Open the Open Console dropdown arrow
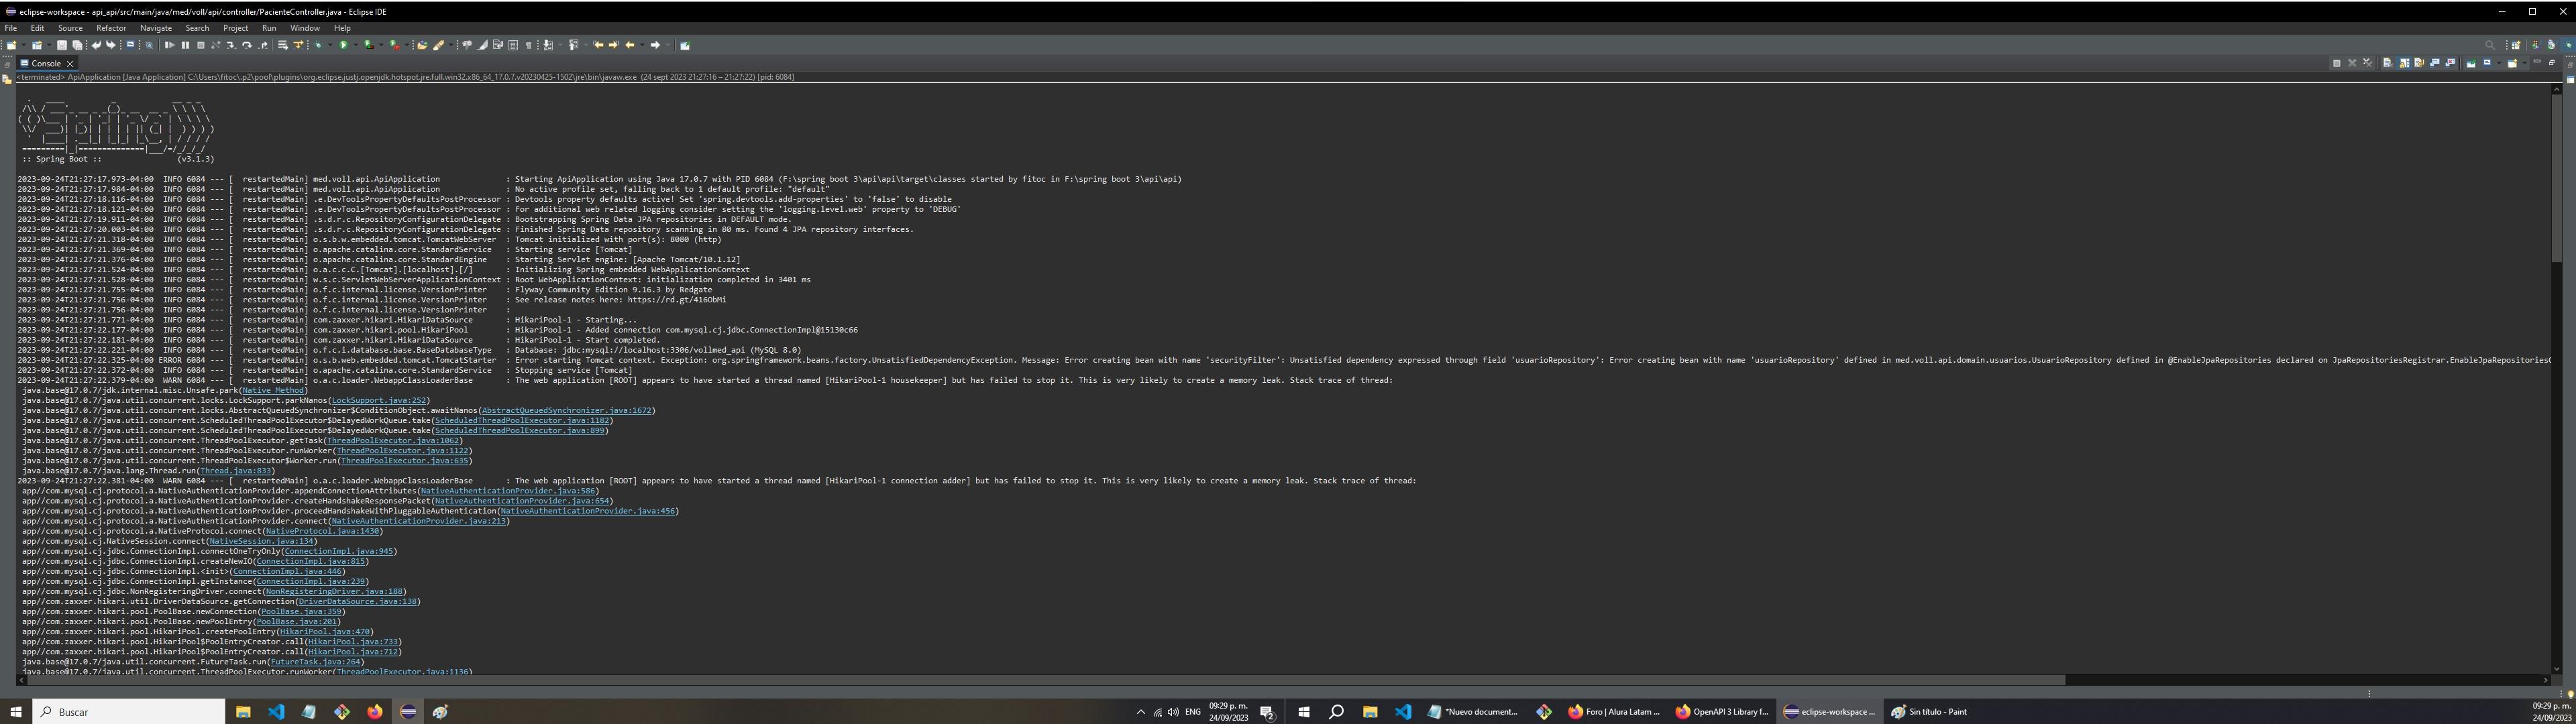The image size is (2576, 724). pyautogui.click(x=2525, y=63)
